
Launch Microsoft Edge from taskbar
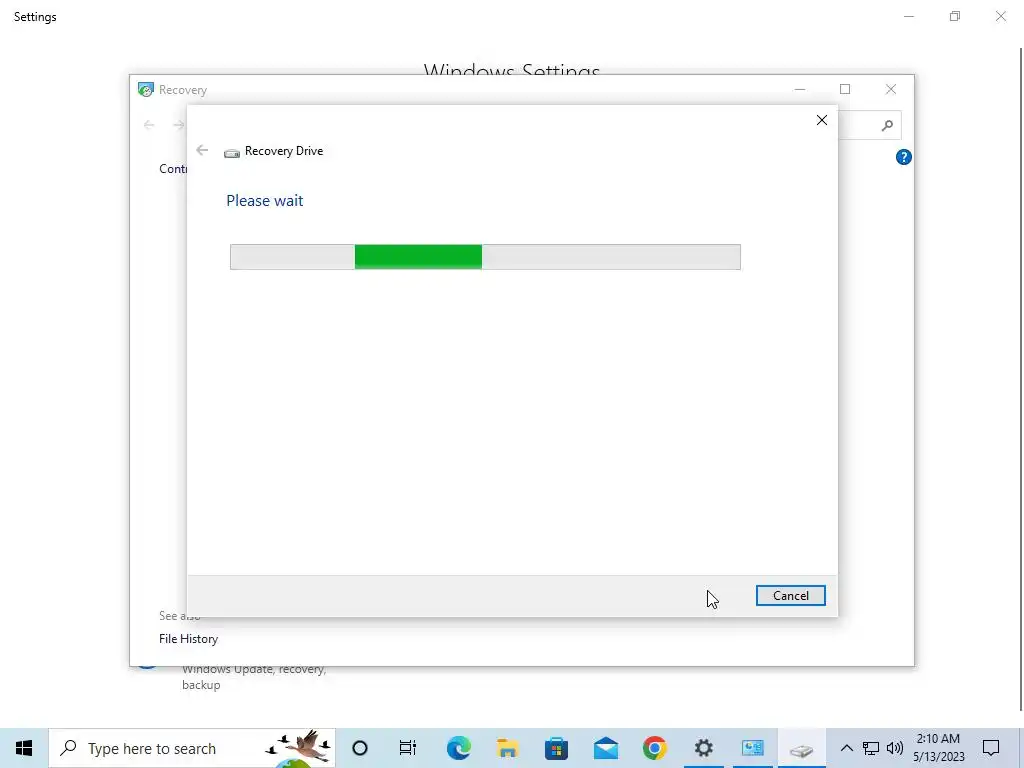458,748
